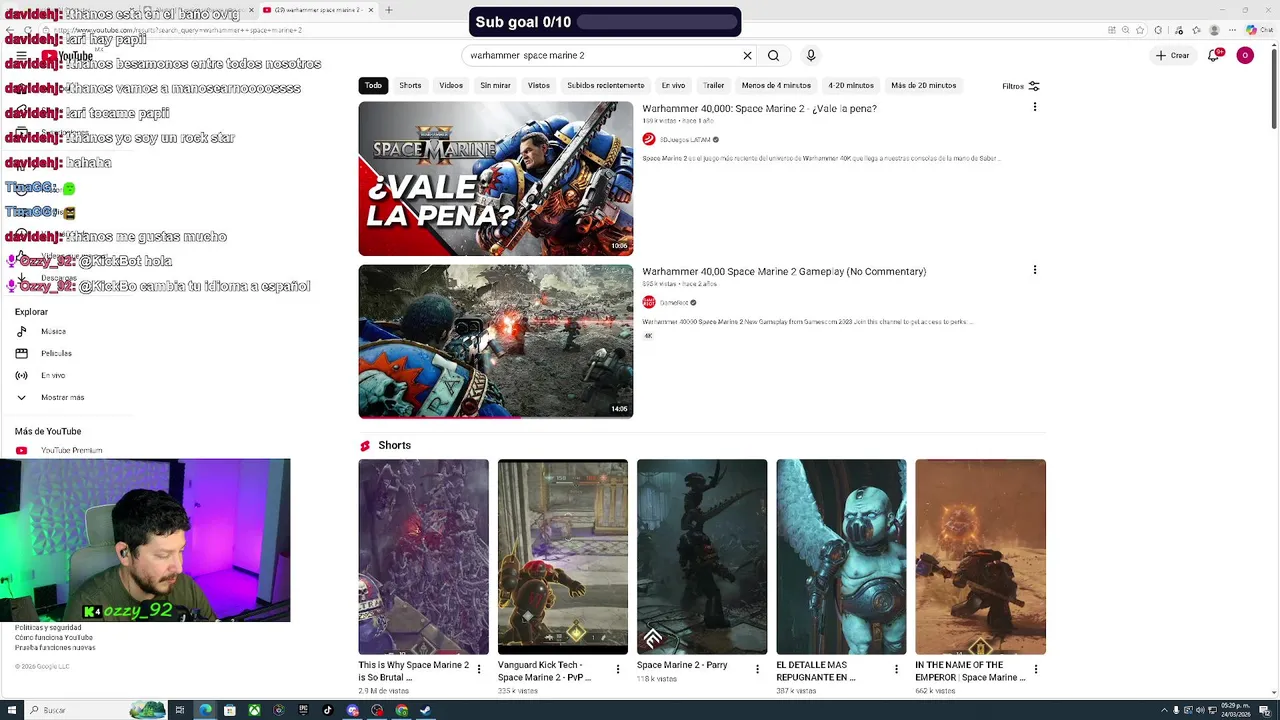Open Edge settings and more ellipsis
The height and width of the screenshot is (720, 1280).
pyautogui.click(x=1232, y=30)
